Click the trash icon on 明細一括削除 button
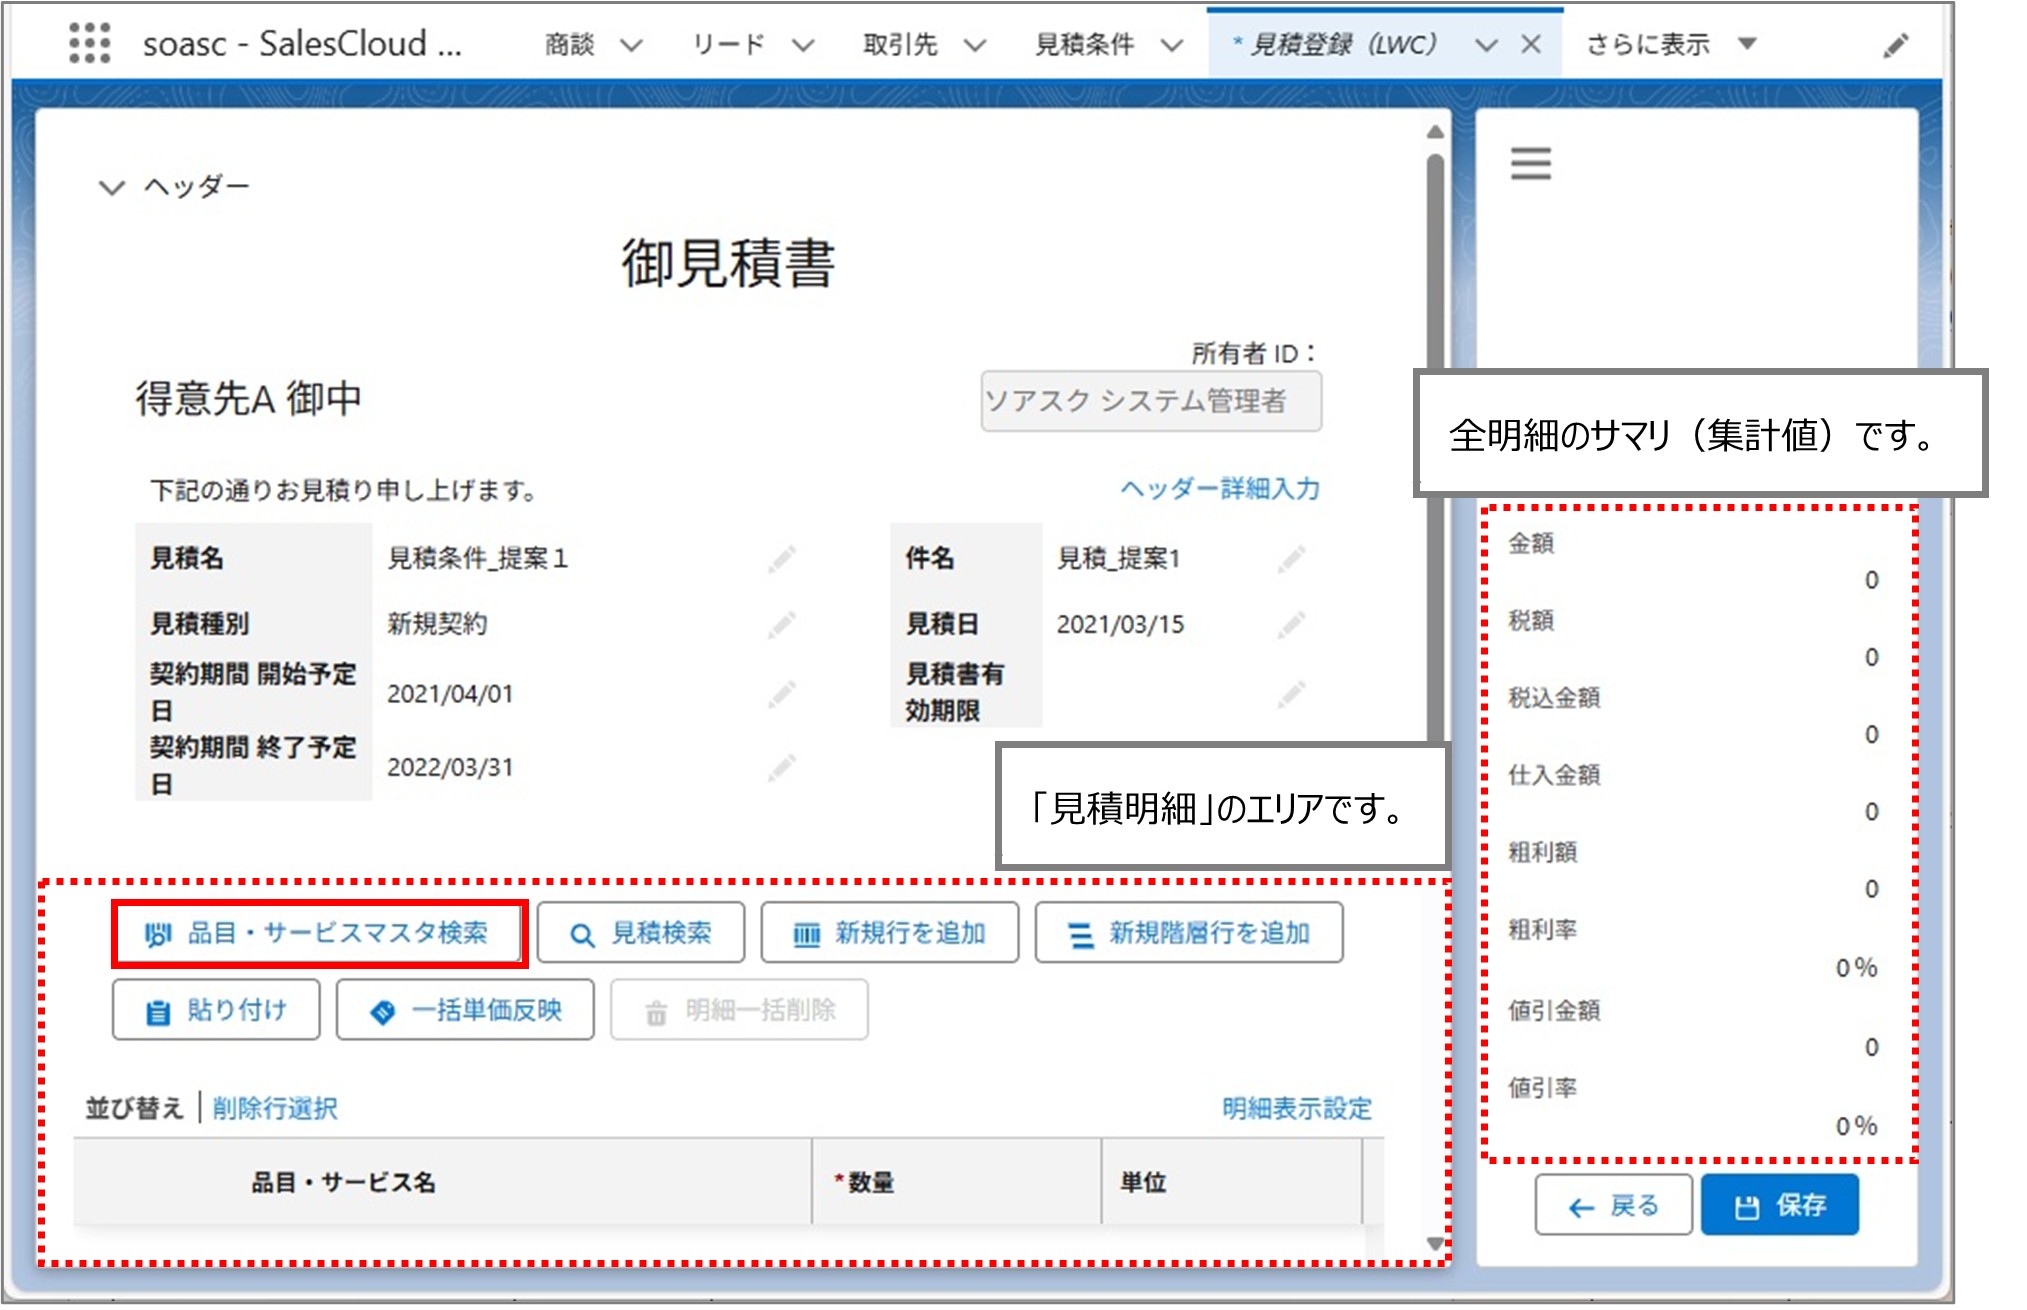Screen dimensions: 2027x1310 (x=655, y=1010)
